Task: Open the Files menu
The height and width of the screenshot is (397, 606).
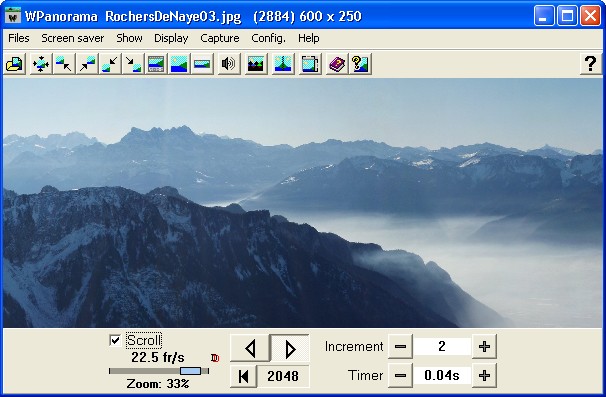Action: pos(19,38)
